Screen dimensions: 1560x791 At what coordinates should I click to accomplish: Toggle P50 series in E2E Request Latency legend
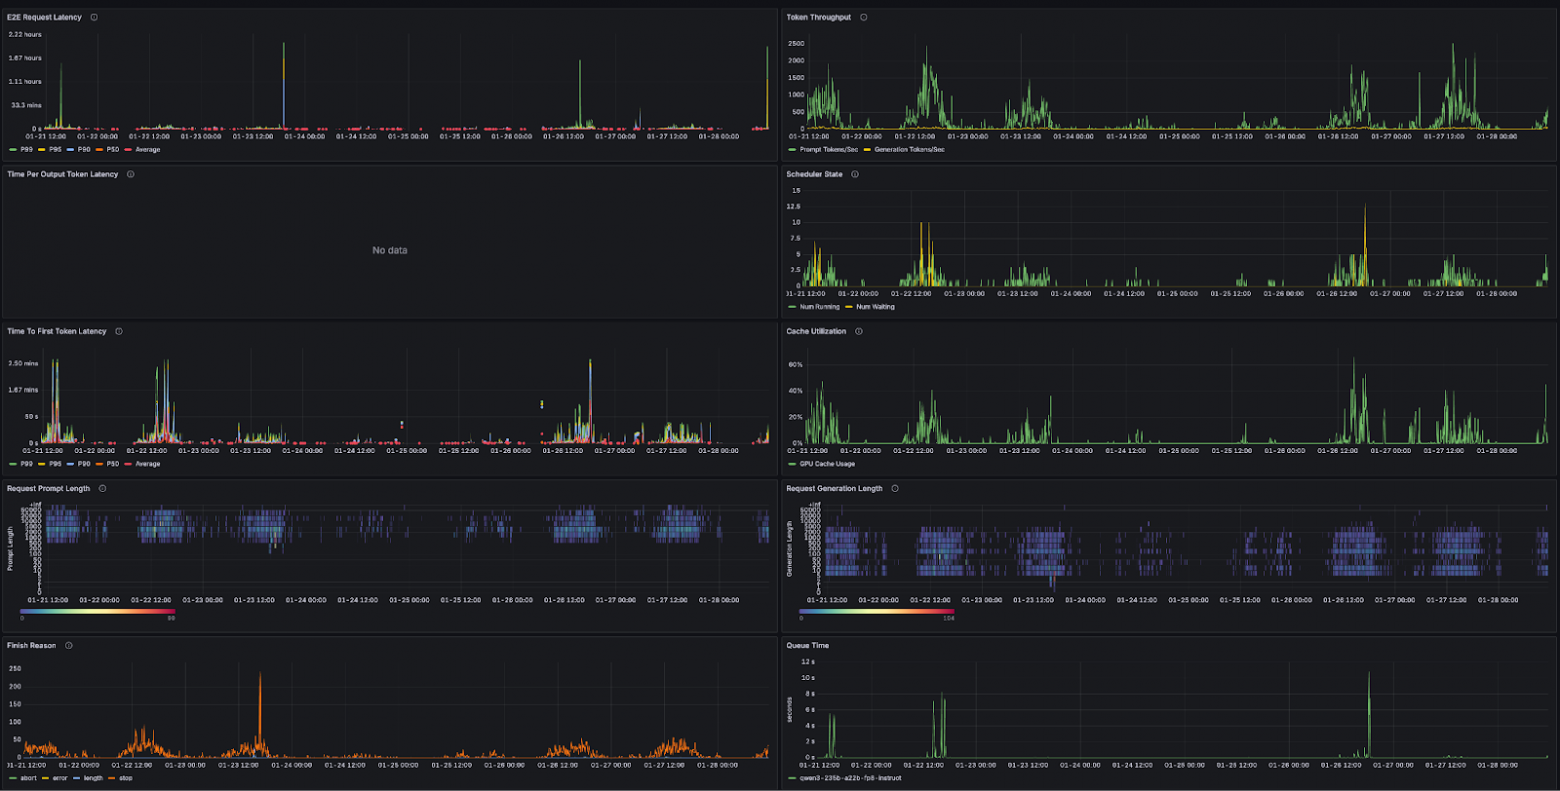[108, 150]
